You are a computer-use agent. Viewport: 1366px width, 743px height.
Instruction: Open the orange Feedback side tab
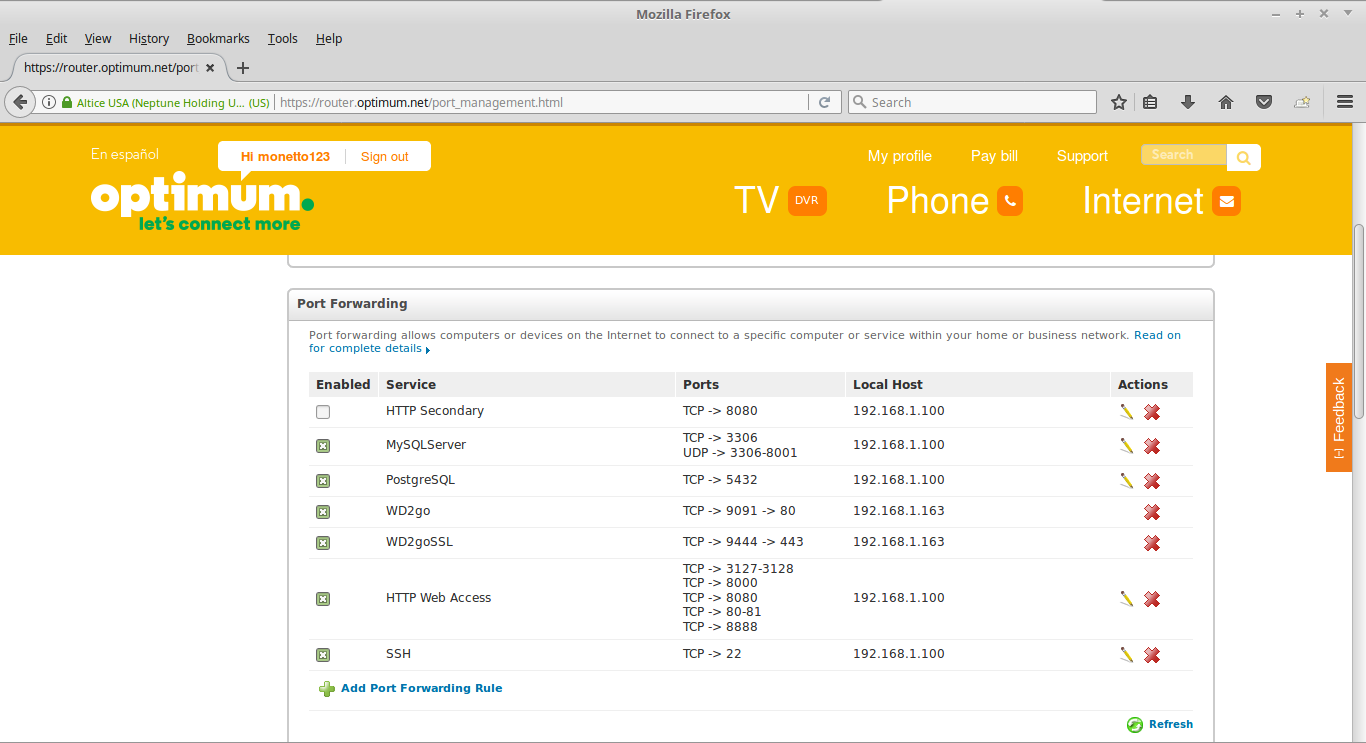(1339, 418)
